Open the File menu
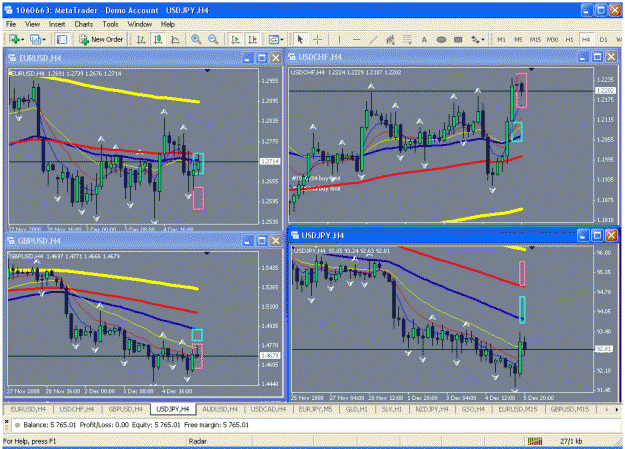The height and width of the screenshot is (449, 625). pyautogui.click(x=11, y=24)
